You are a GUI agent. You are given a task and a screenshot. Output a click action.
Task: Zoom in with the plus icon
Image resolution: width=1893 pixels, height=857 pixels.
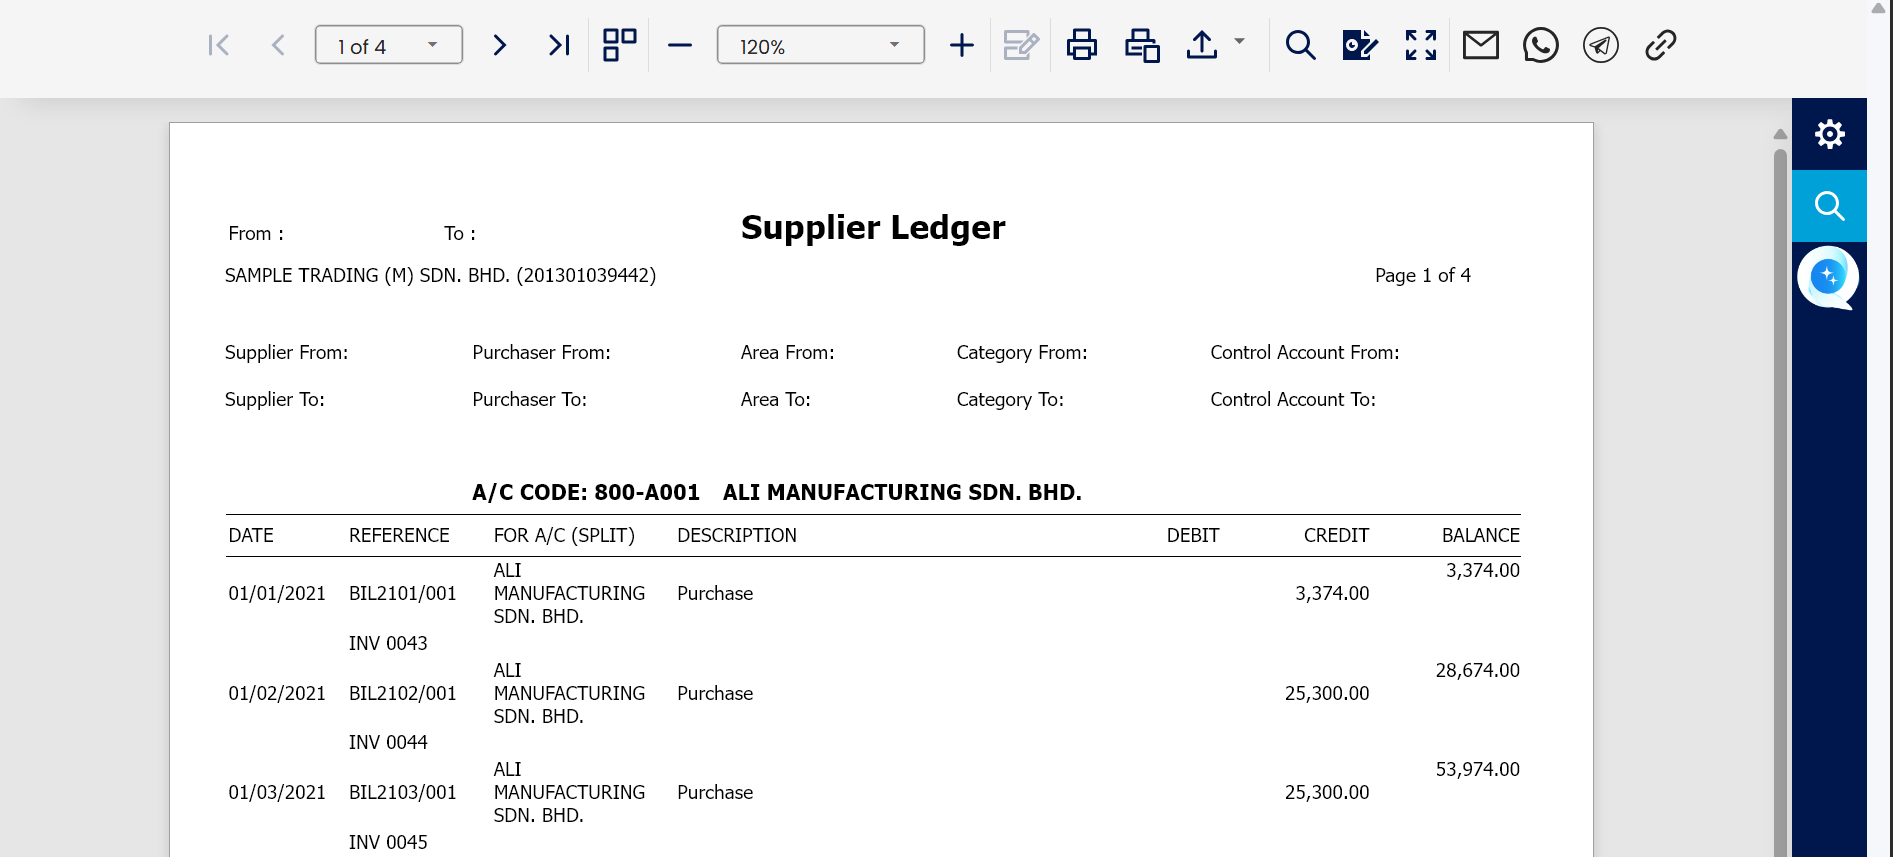click(x=961, y=45)
